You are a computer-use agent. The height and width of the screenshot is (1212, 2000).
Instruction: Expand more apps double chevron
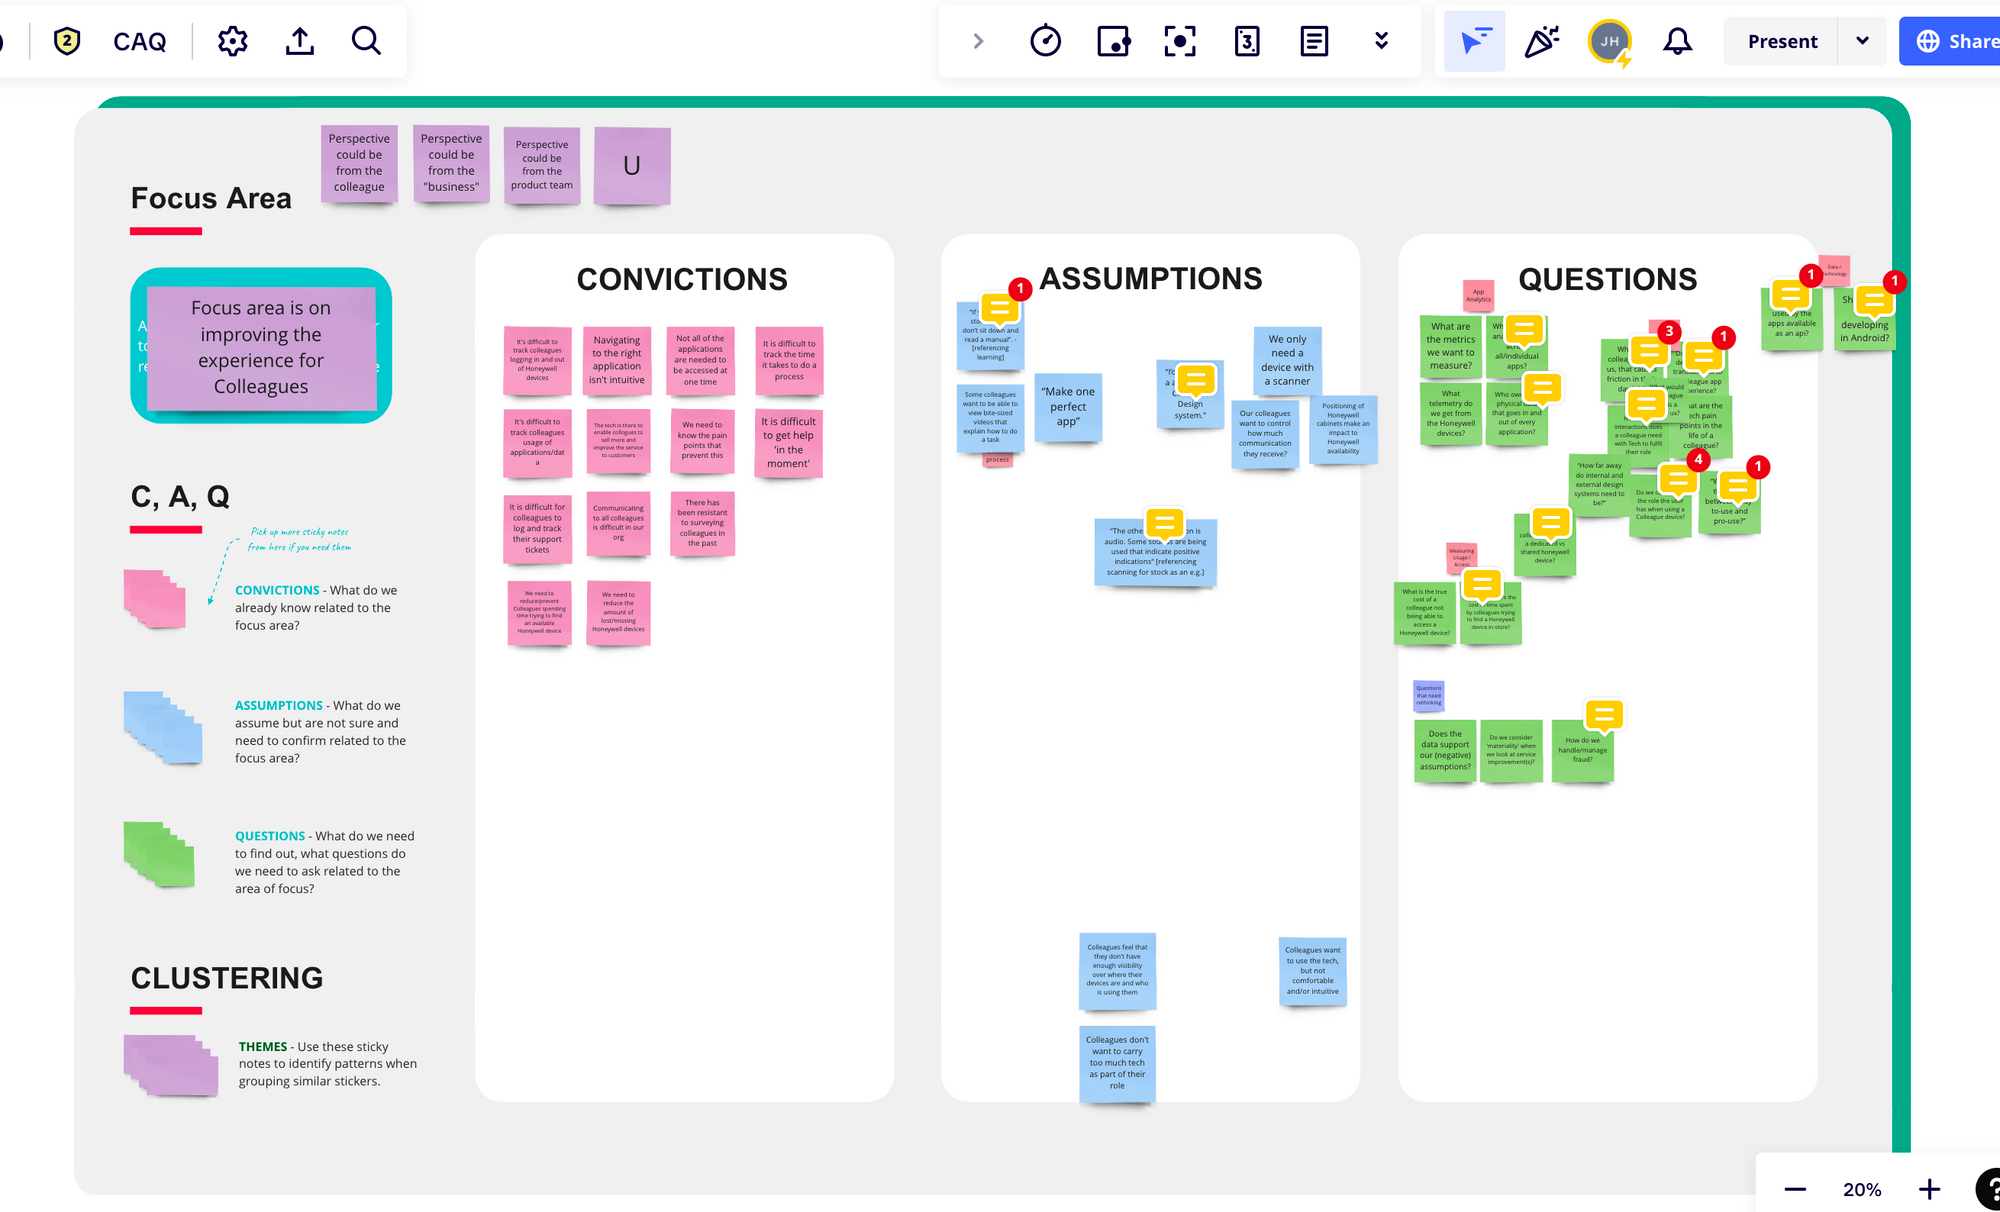[1381, 41]
